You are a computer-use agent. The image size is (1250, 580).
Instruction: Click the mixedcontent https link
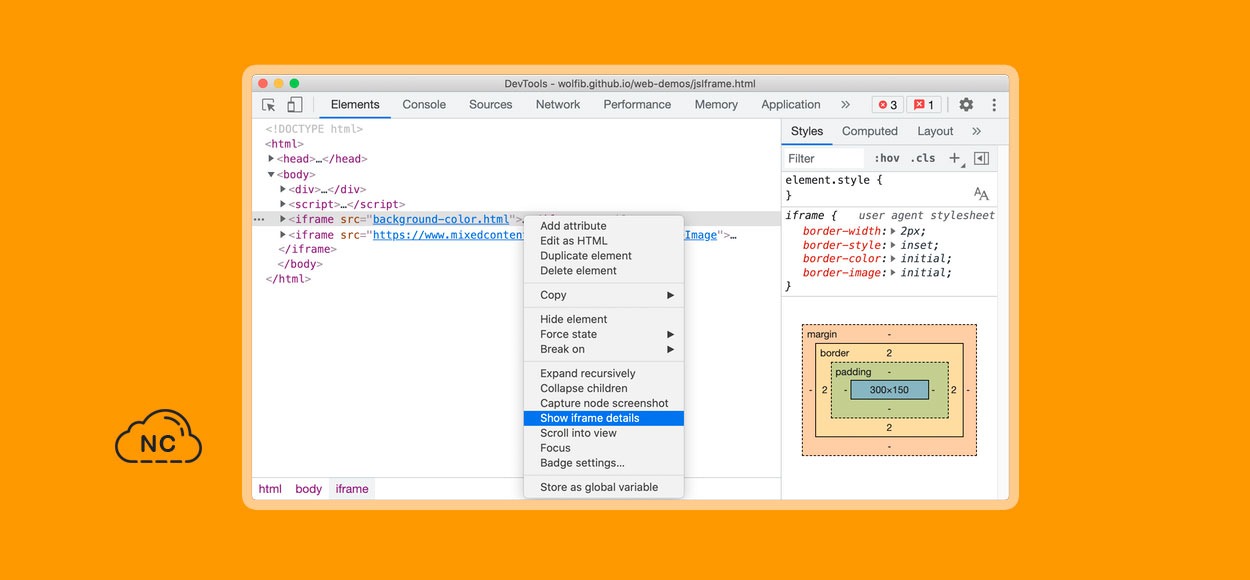(448, 235)
